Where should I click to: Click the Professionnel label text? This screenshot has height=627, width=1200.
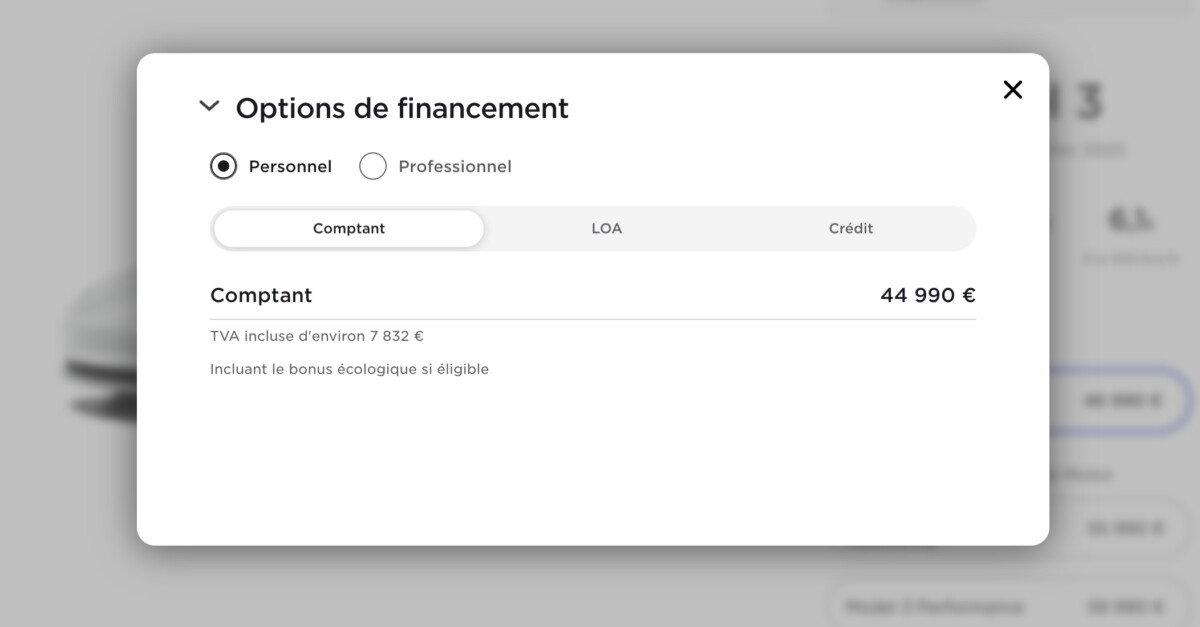[455, 167]
